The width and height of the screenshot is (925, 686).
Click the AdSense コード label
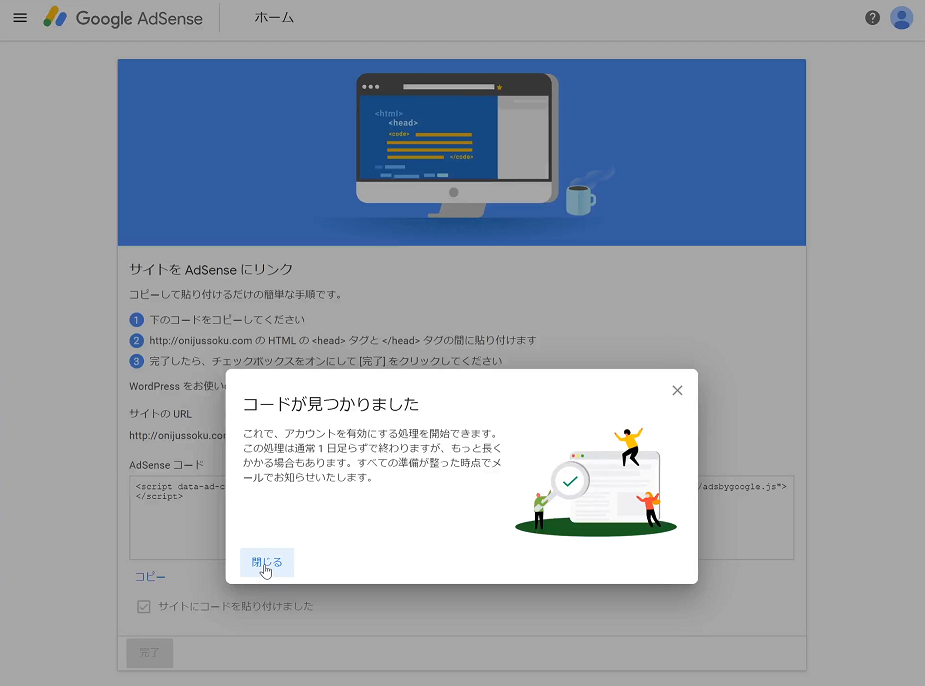[x=166, y=465]
